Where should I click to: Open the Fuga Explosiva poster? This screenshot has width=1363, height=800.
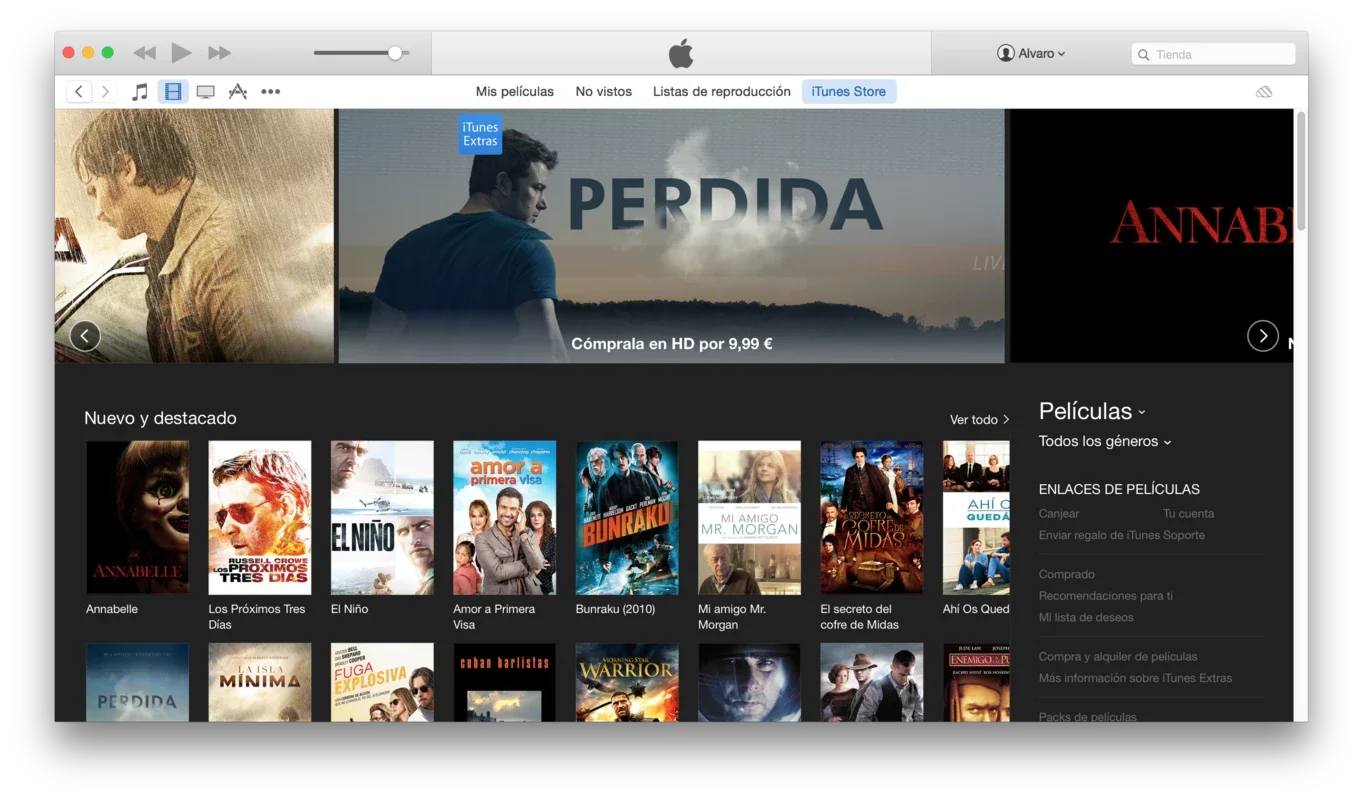coord(382,682)
